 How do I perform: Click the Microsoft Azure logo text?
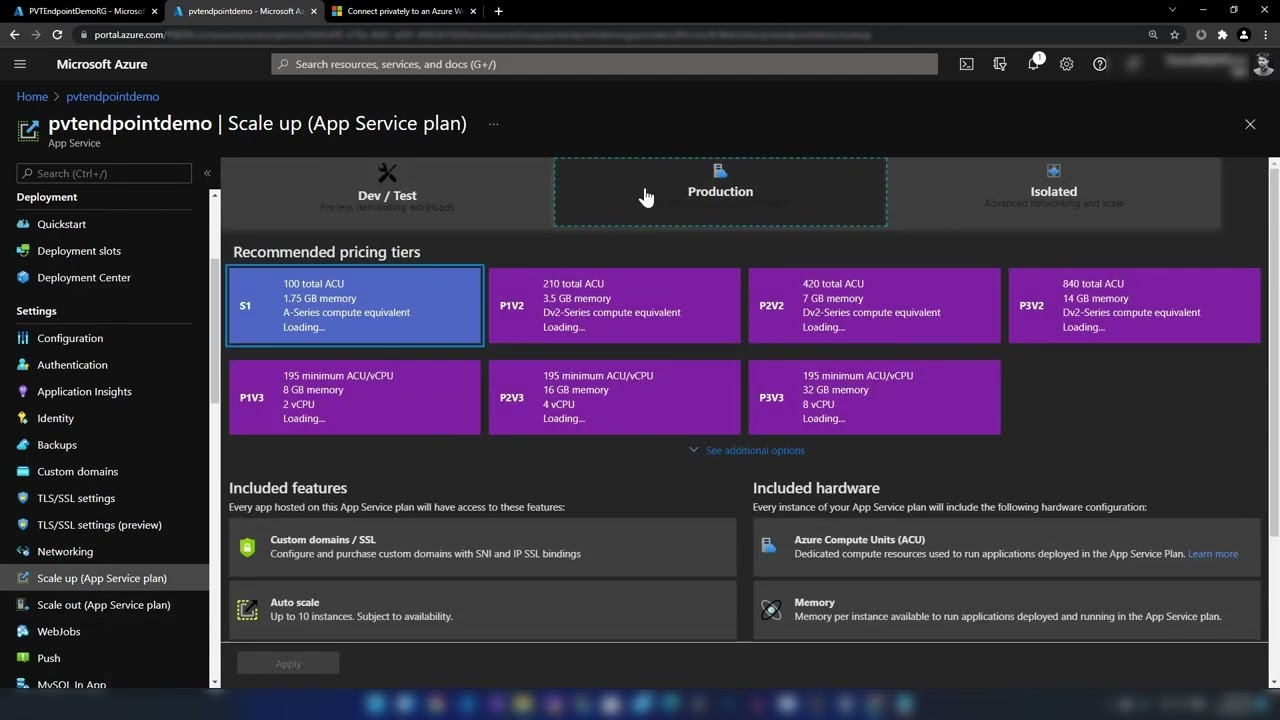102,64
